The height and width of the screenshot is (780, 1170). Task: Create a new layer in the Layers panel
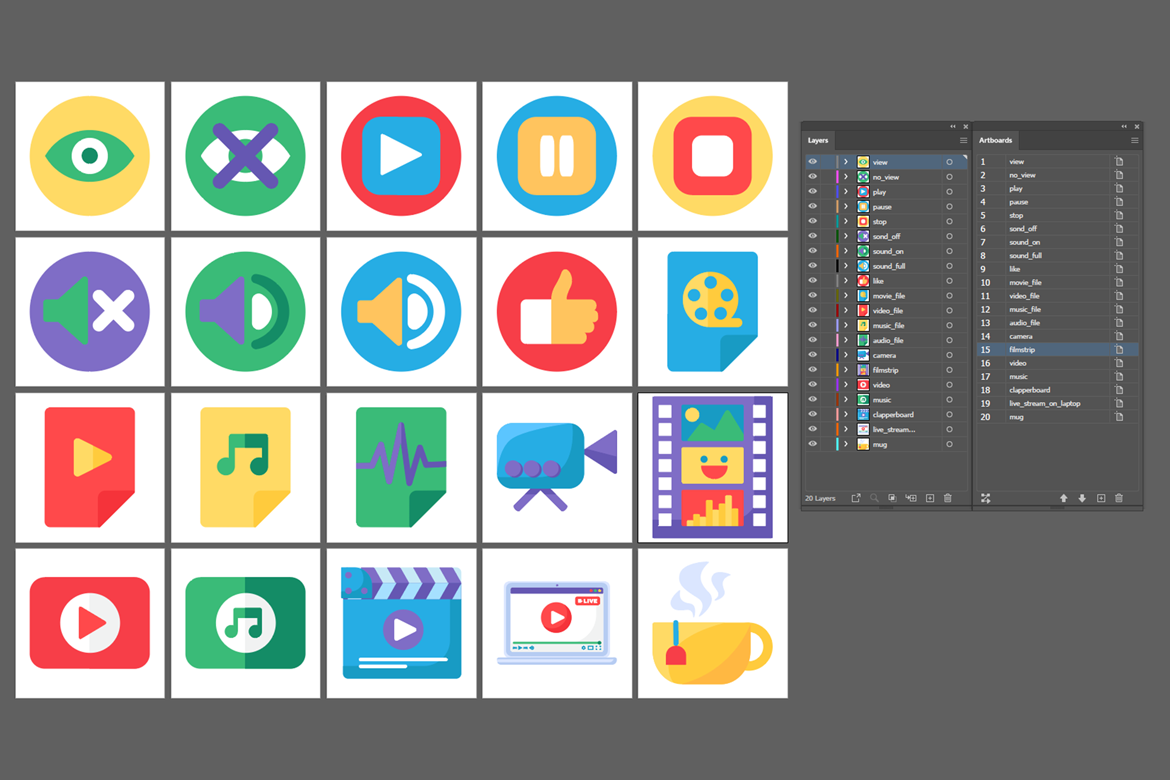930,497
